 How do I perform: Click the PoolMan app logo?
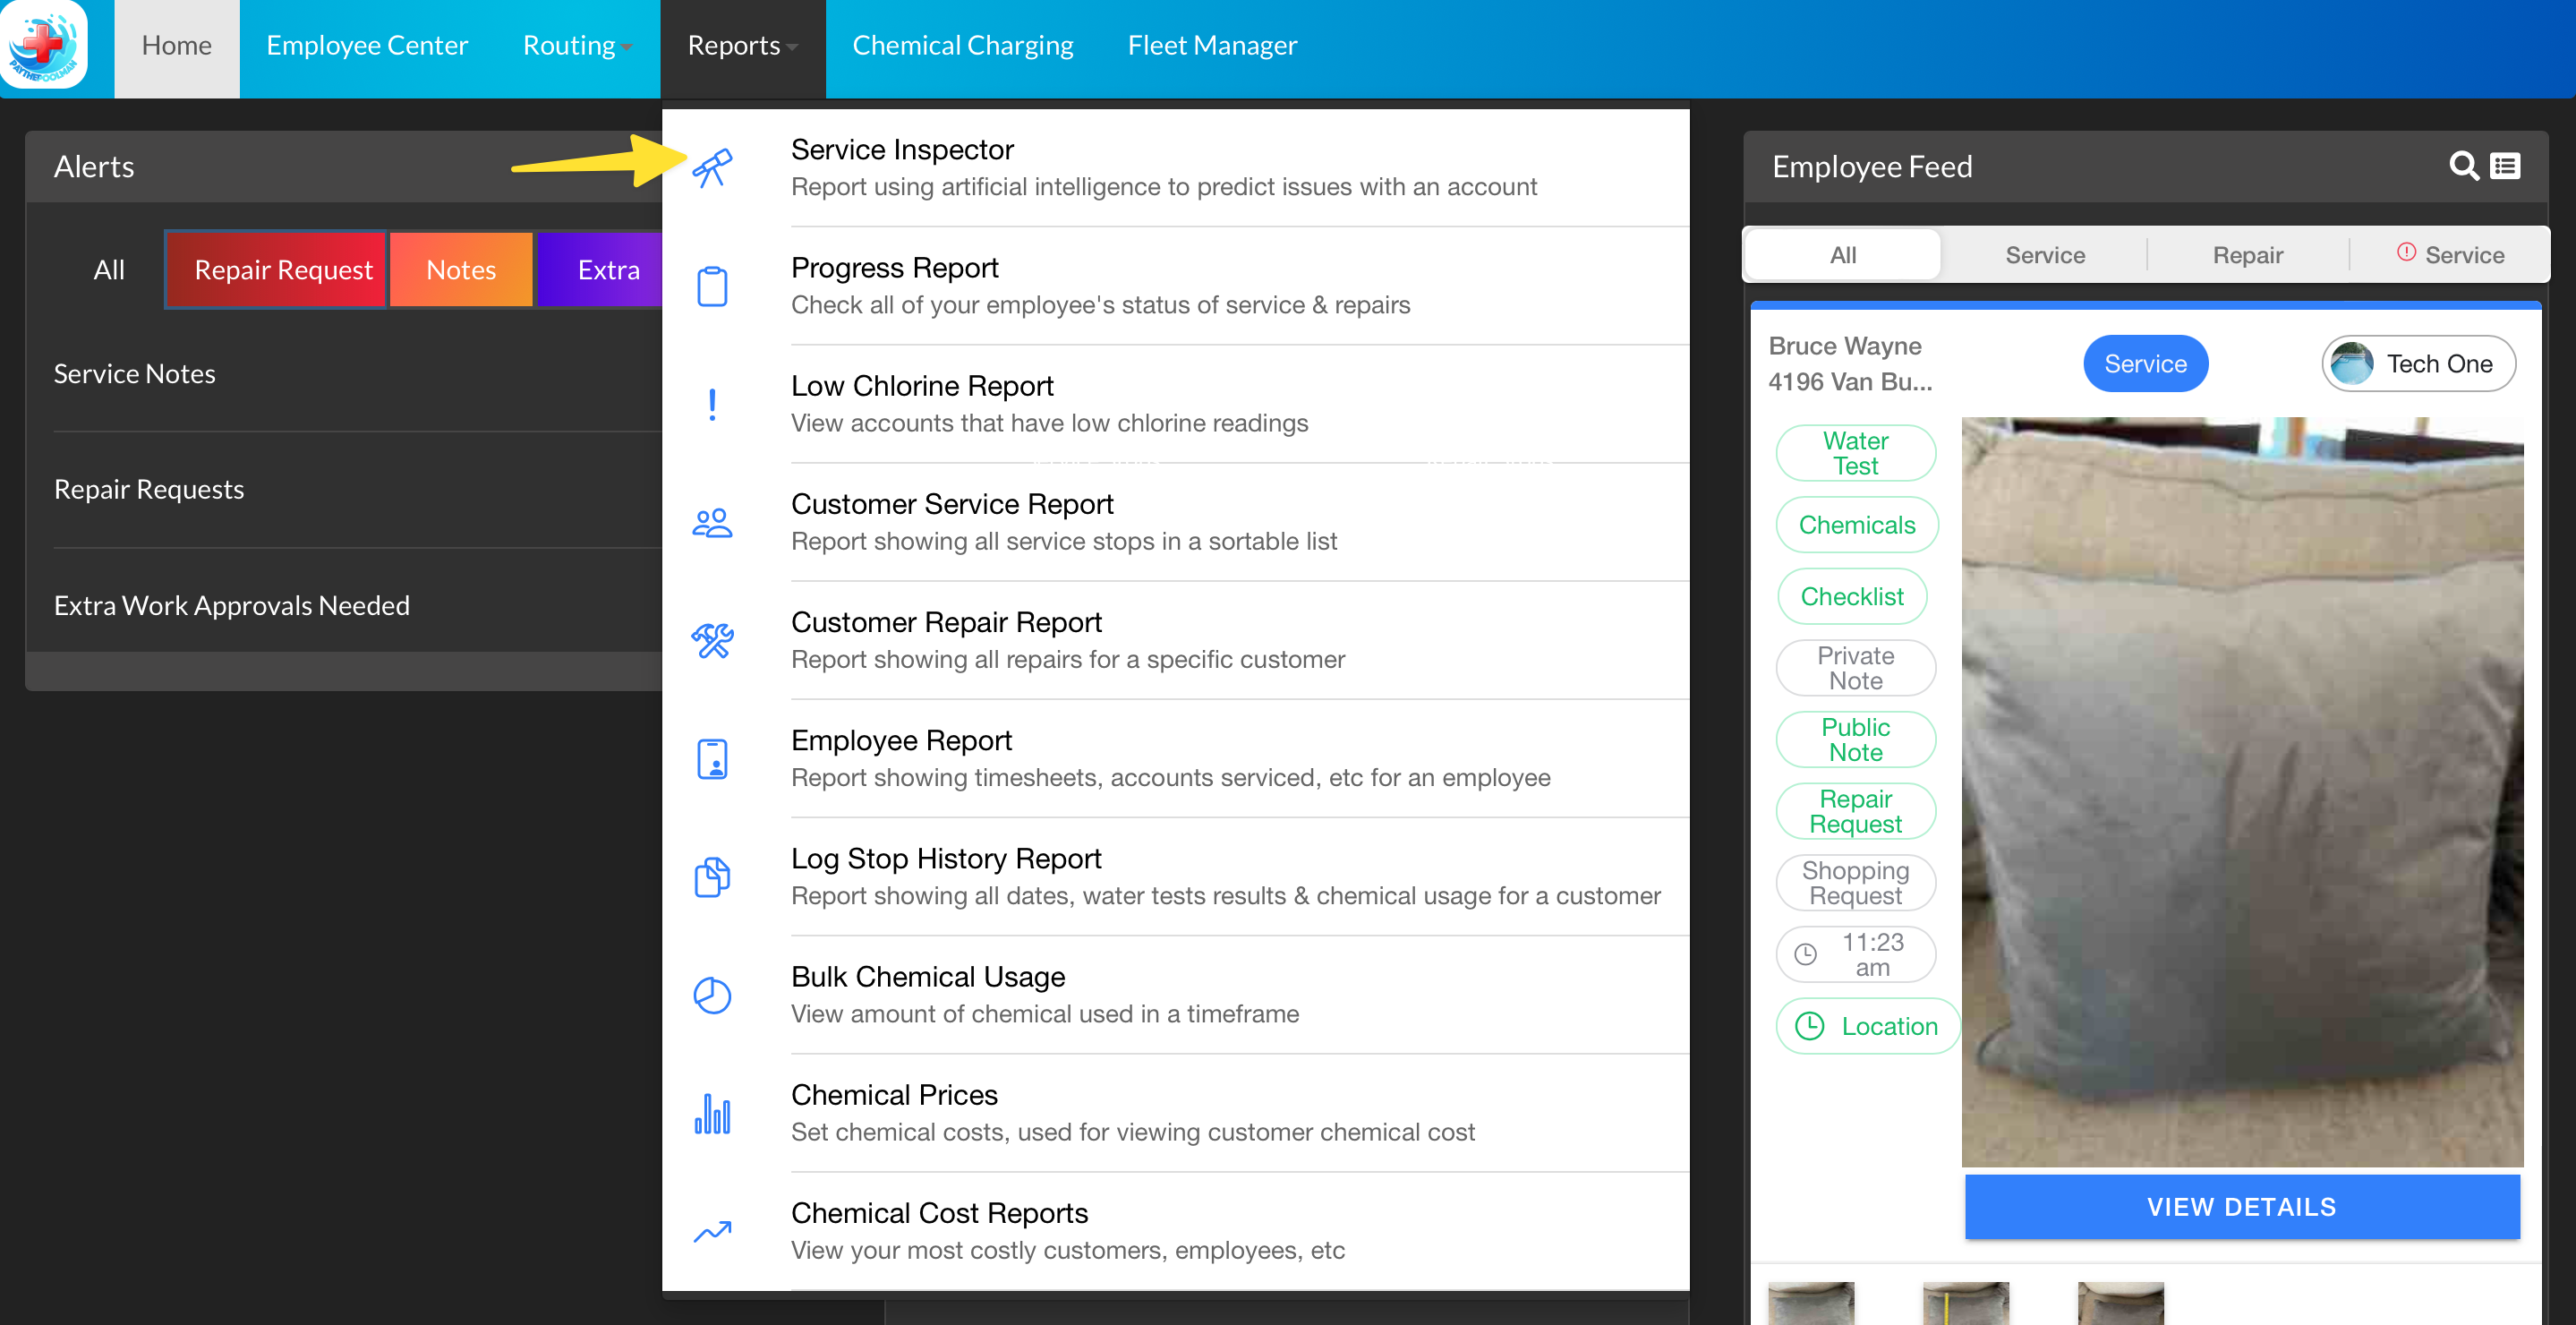click(x=45, y=45)
